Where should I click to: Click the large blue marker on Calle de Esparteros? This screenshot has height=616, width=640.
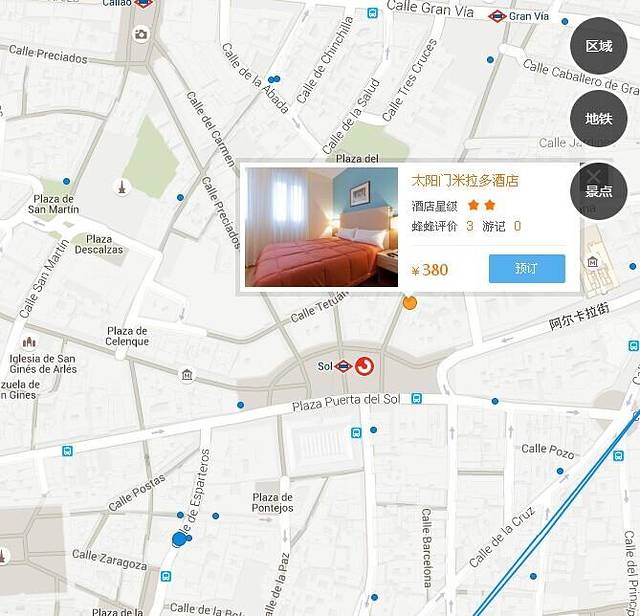click(x=180, y=539)
